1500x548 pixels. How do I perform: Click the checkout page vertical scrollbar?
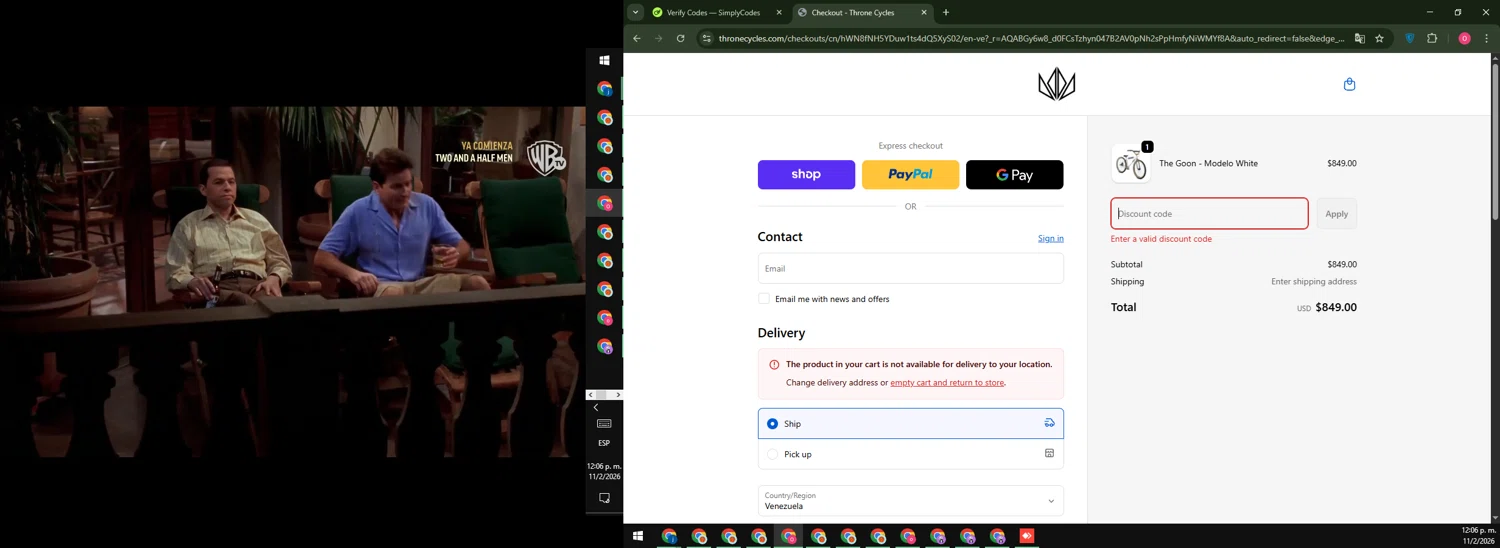click(x=1495, y=144)
